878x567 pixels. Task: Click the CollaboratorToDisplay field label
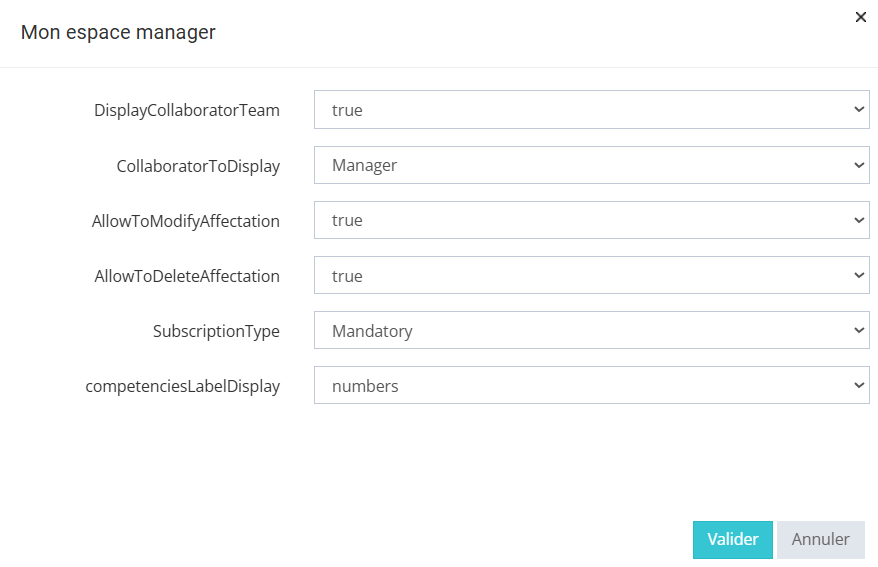[x=198, y=166]
